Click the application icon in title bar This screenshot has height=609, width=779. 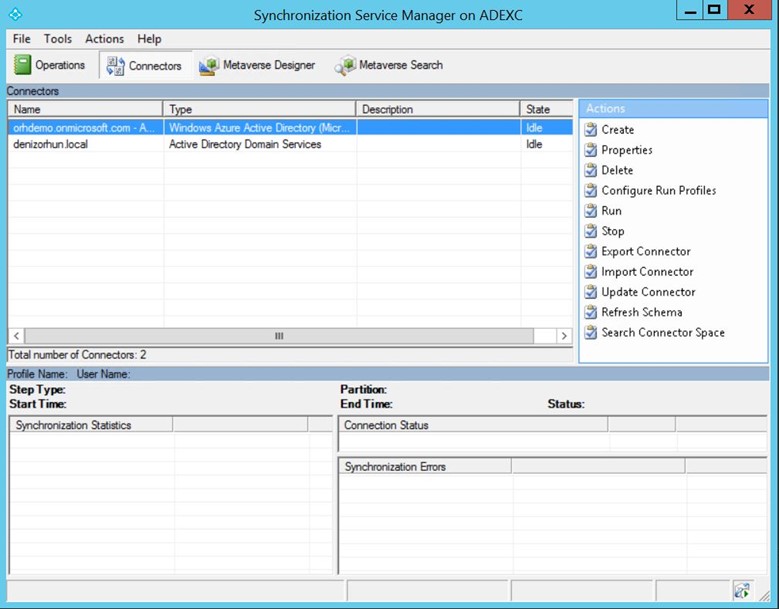click(15, 14)
